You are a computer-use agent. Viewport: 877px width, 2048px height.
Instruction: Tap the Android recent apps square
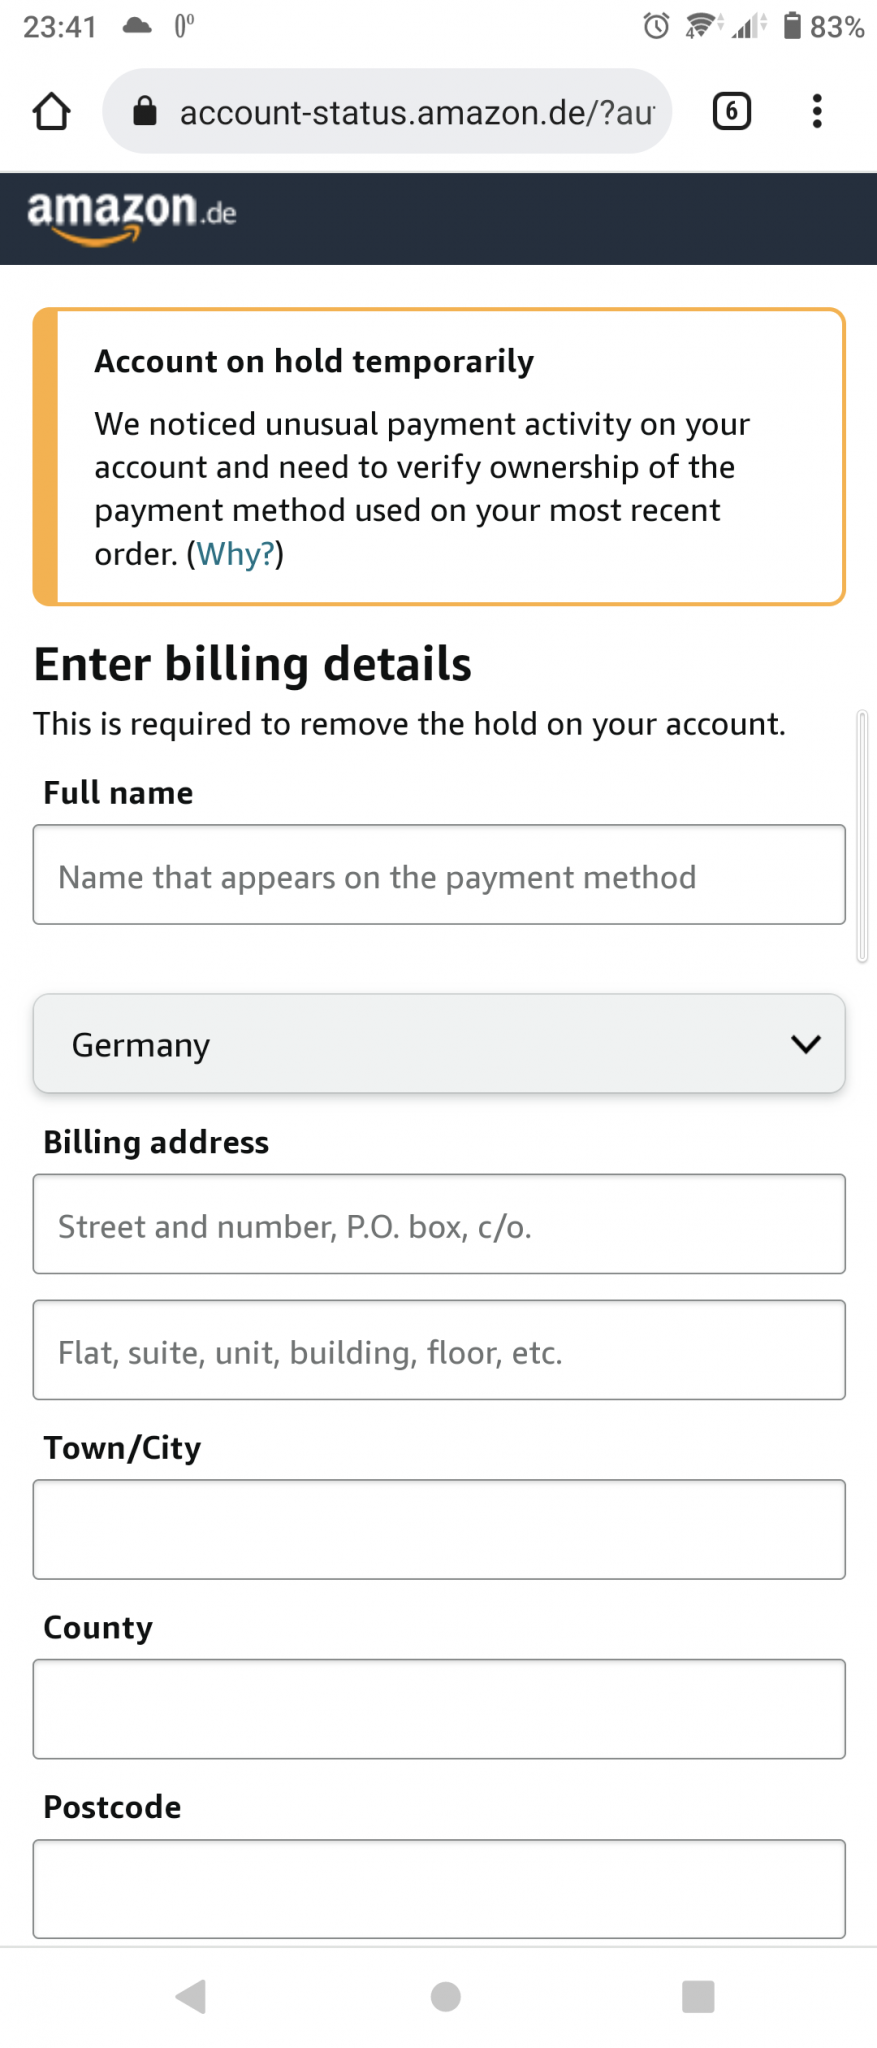click(x=698, y=1996)
